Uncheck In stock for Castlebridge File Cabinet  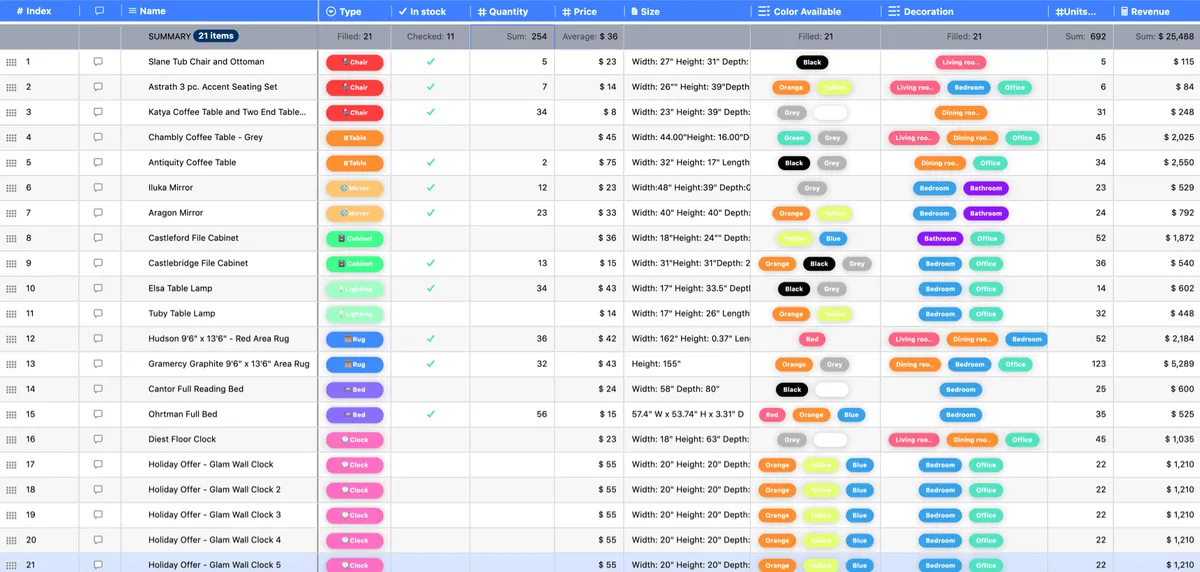[430, 263]
